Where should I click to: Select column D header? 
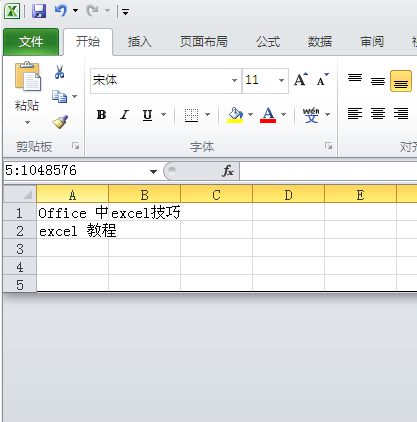pyautogui.click(x=288, y=194)
